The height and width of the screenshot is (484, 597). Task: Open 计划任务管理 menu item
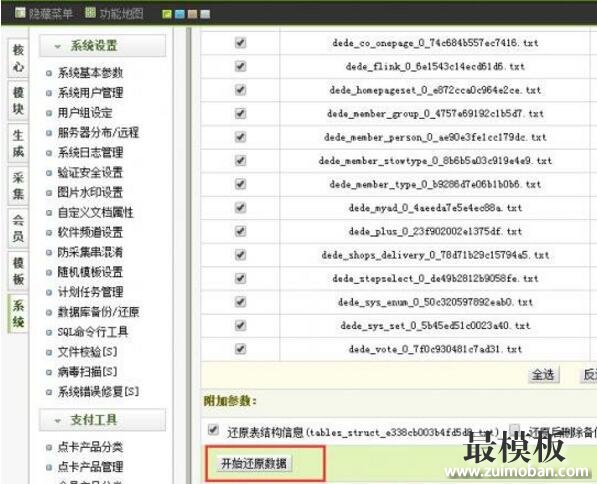coord(90,292)
